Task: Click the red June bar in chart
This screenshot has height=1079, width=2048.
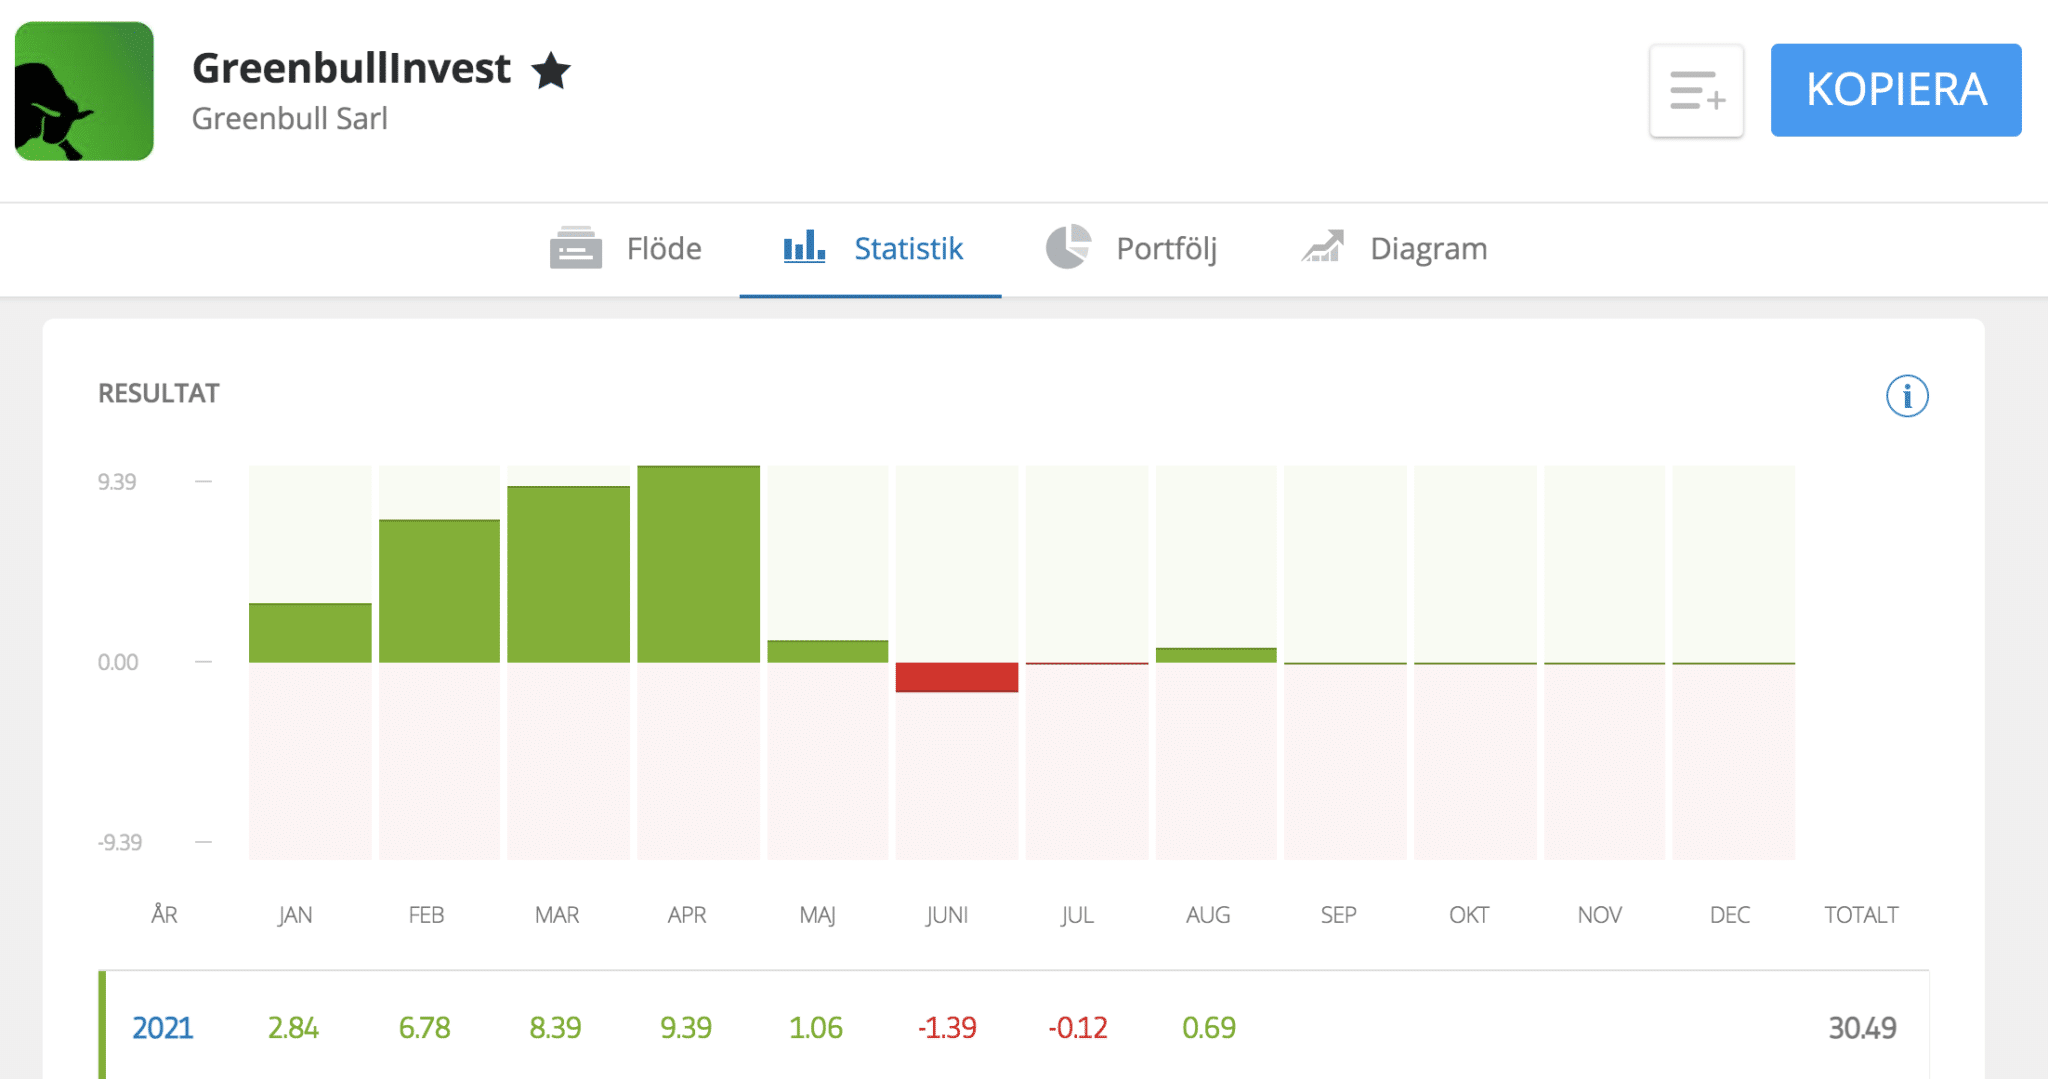Action: tap(956, 677)
